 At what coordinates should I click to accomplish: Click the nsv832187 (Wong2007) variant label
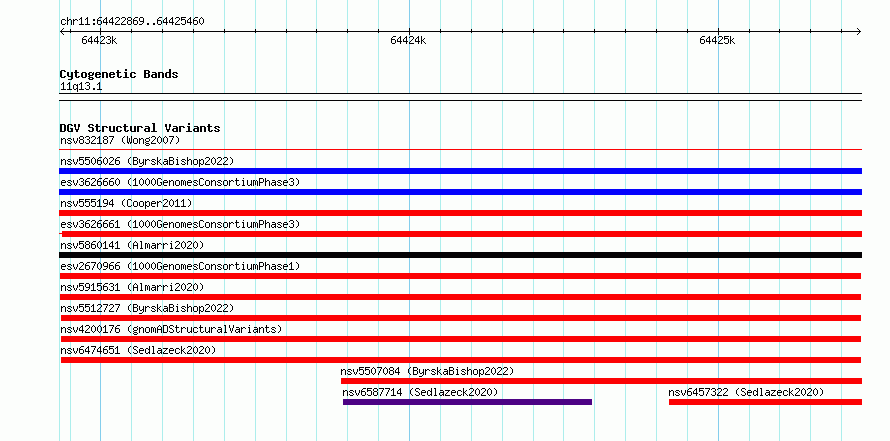click(120, 140)
